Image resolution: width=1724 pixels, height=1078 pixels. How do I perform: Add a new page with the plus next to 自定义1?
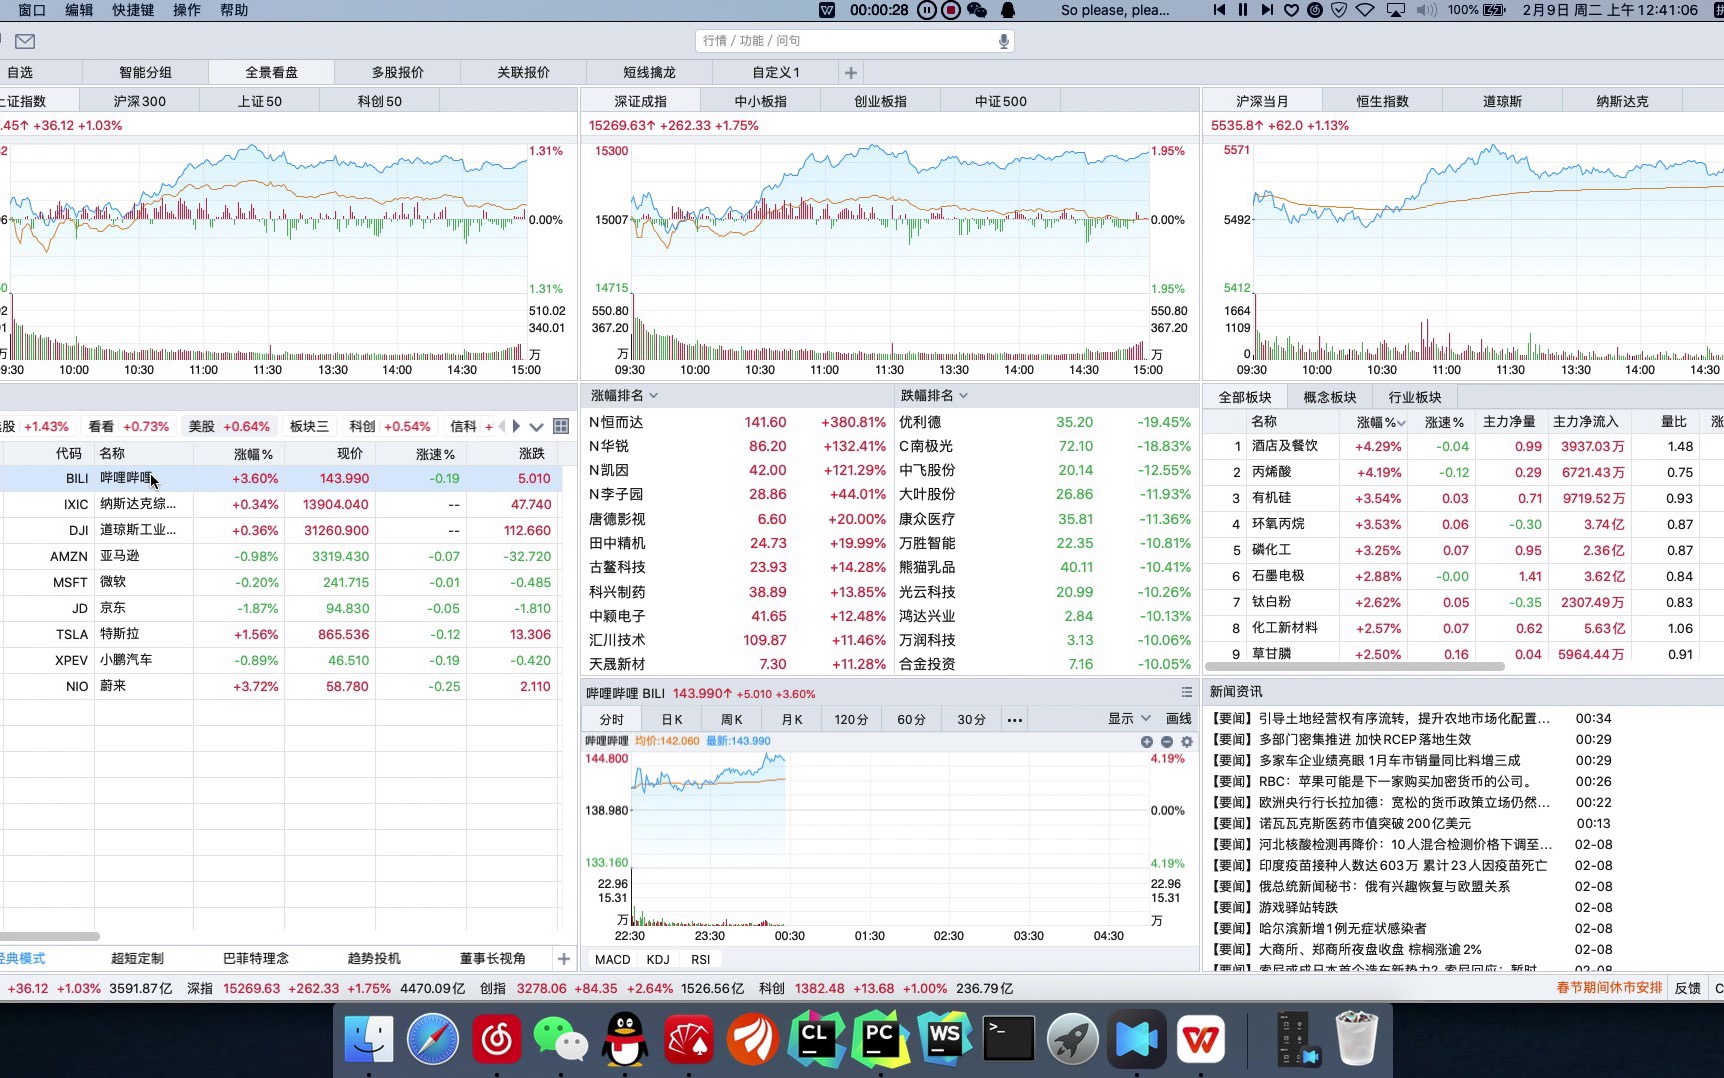pyautogui.click(x=850, y=72)
